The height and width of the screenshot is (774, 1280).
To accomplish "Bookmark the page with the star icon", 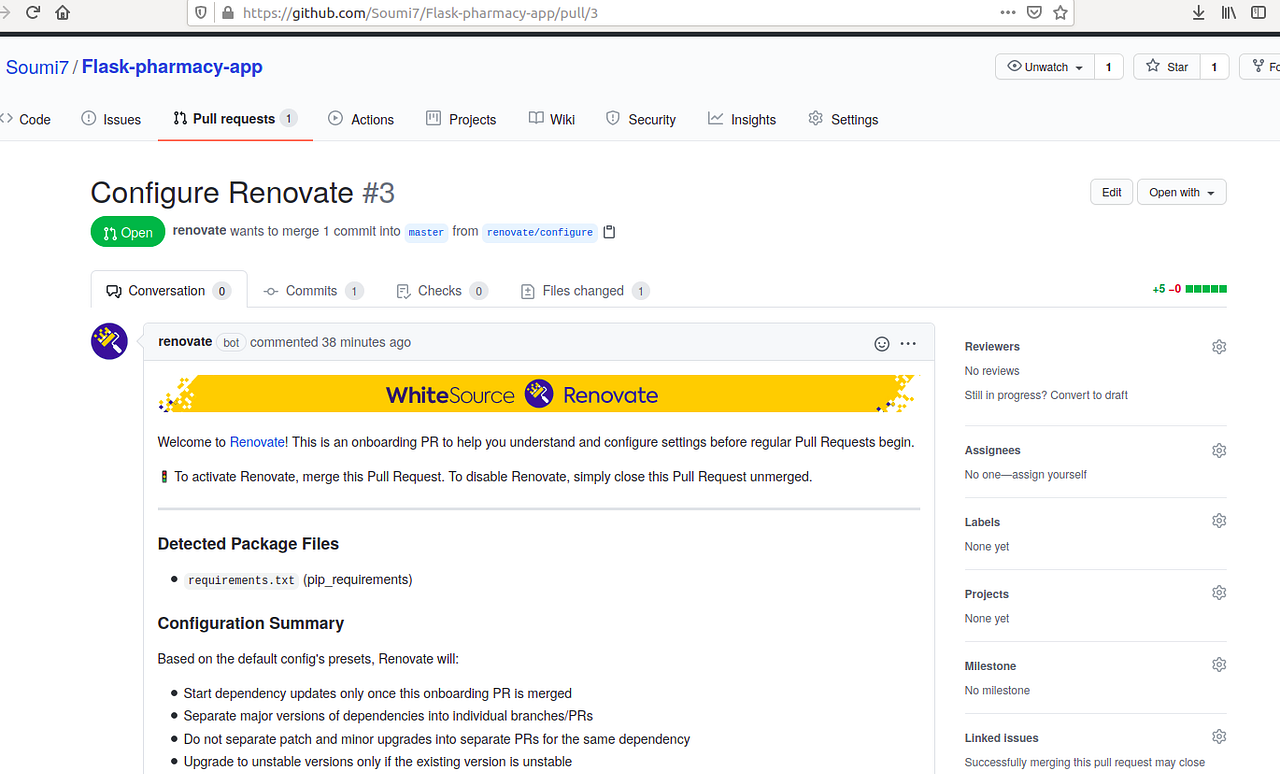I will point(1060,12).
